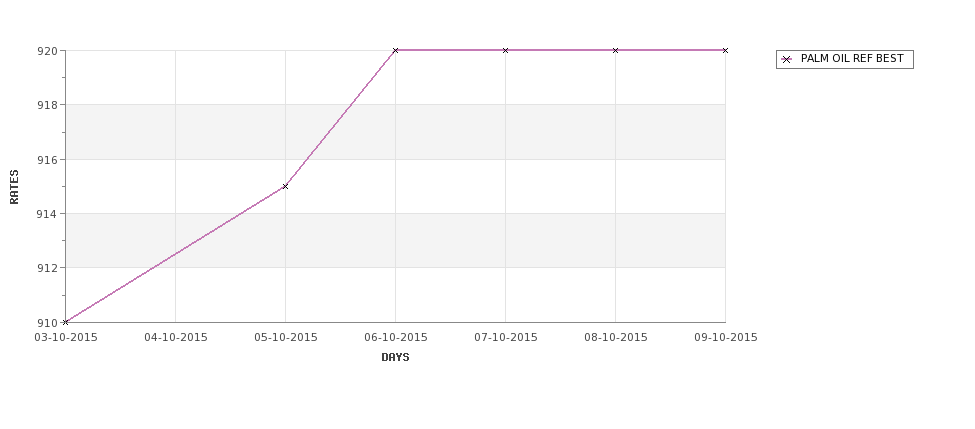Click the 914 y-axis tick label
Screen dimensions: 975x429
[47, 214]
